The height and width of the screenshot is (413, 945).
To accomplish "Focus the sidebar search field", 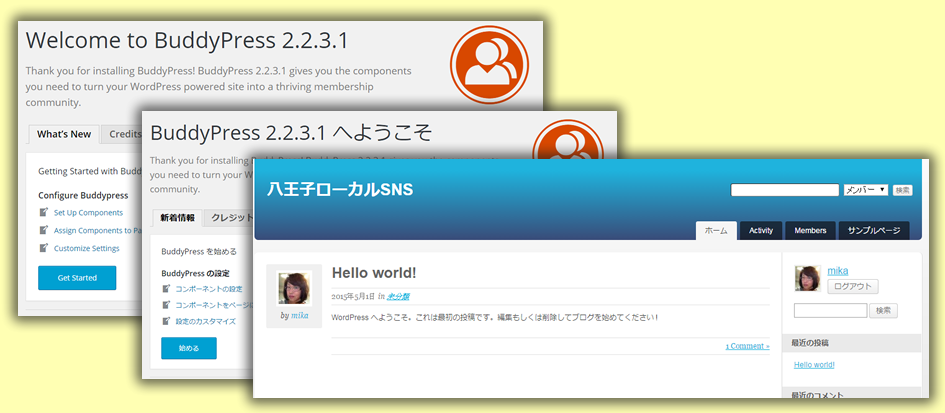I will (x=830, y=311).
